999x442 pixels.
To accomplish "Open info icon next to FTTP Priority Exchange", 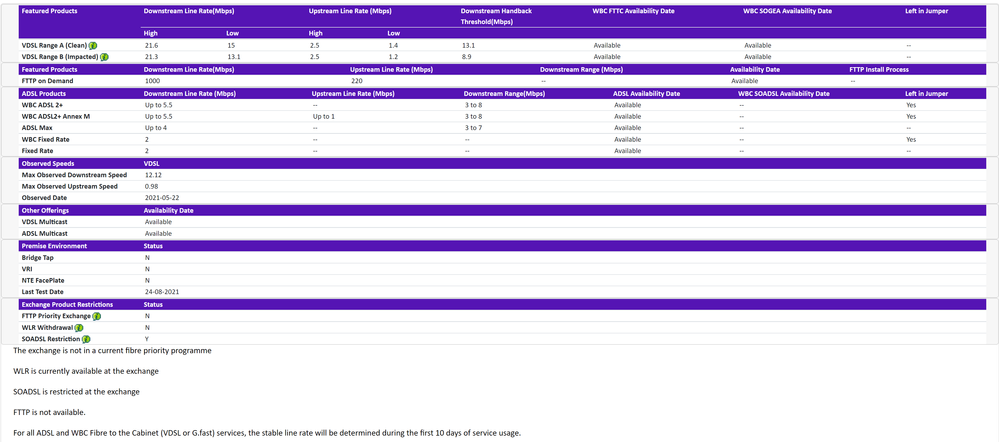I will pos(97,316).
